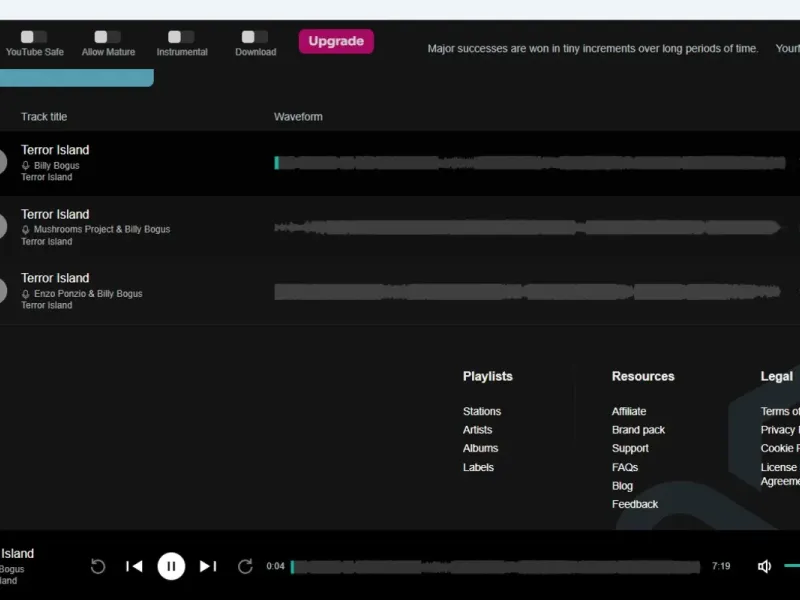Click the Mushrooms Project track waveform
Image resolution: width=800 pixels, height=600 pixels.
(528, 227)
